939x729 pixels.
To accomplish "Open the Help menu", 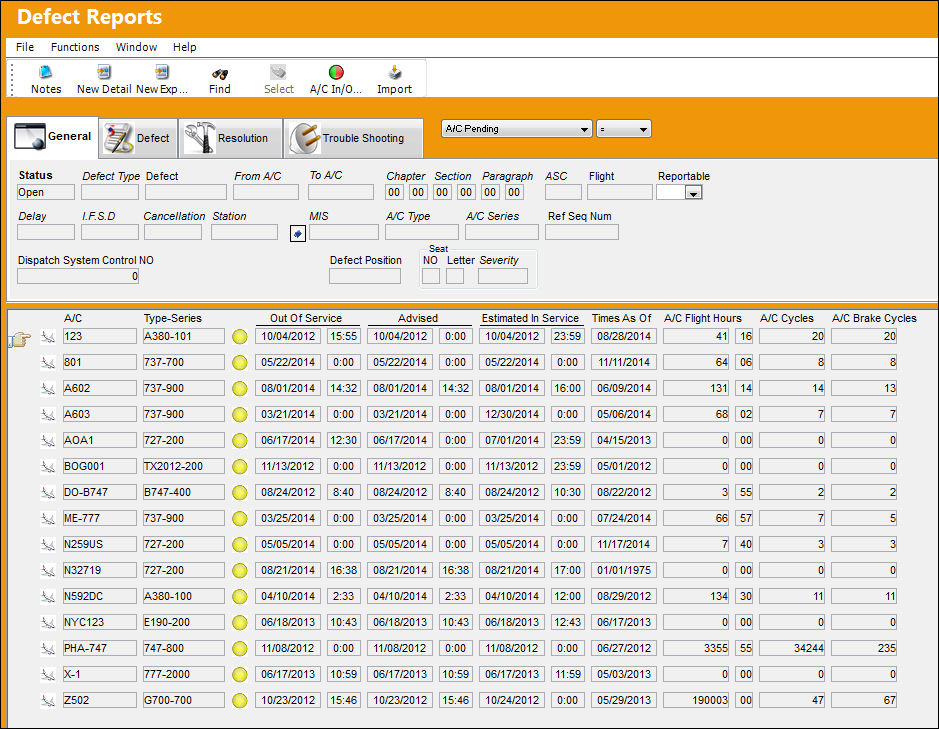I will coord(184,47).
